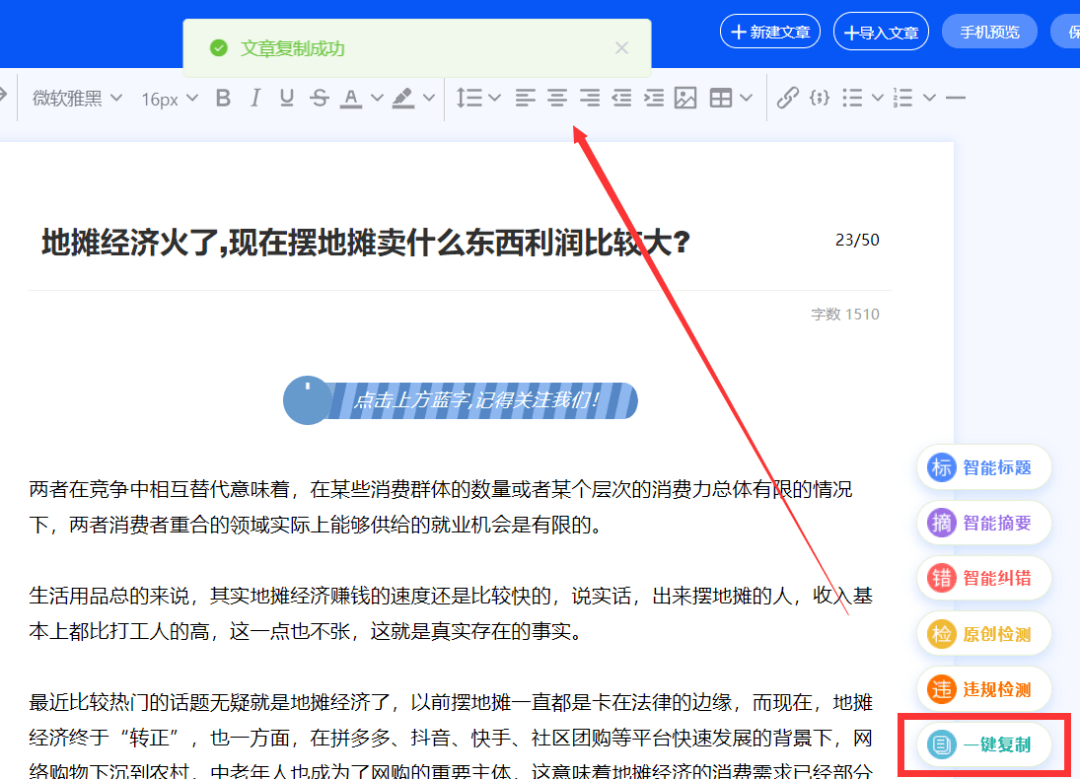
Task: Click the 字数 1510 word count
Action: (845, 314)
